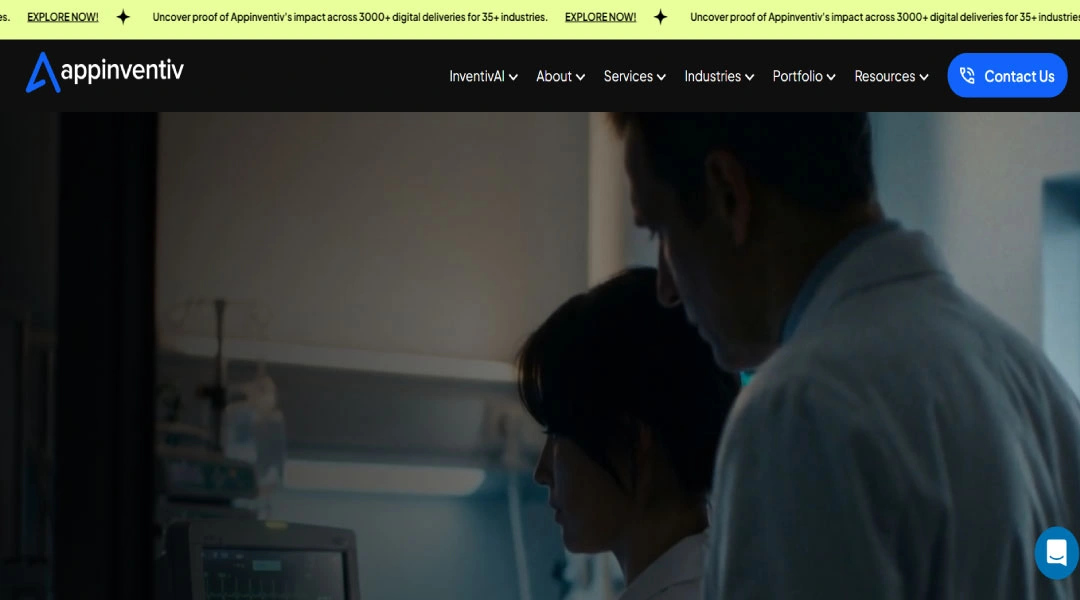Image resolution: width=1080 pixels, height=600 pixels.
Task: Click the Contact Us button
Action: [x=1007, y=75]
